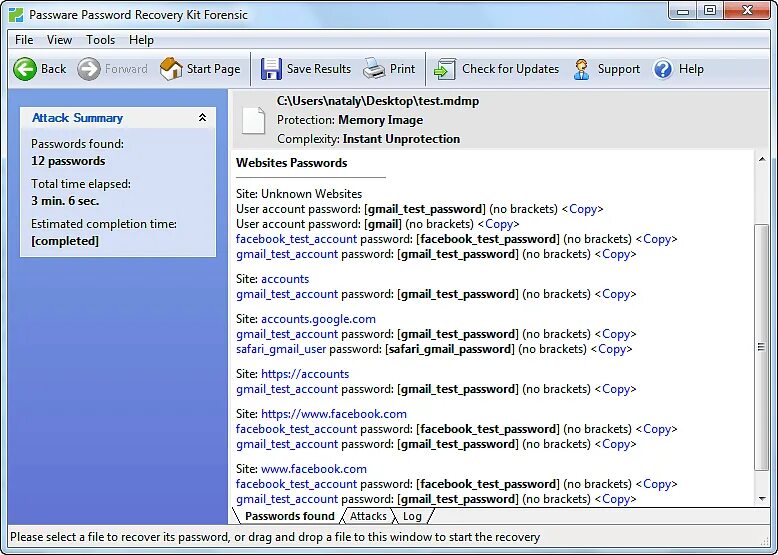The height and width of the screenshot is (555, 778).
Task: Open the www.facebook.com site link
Action: point(314,469)
